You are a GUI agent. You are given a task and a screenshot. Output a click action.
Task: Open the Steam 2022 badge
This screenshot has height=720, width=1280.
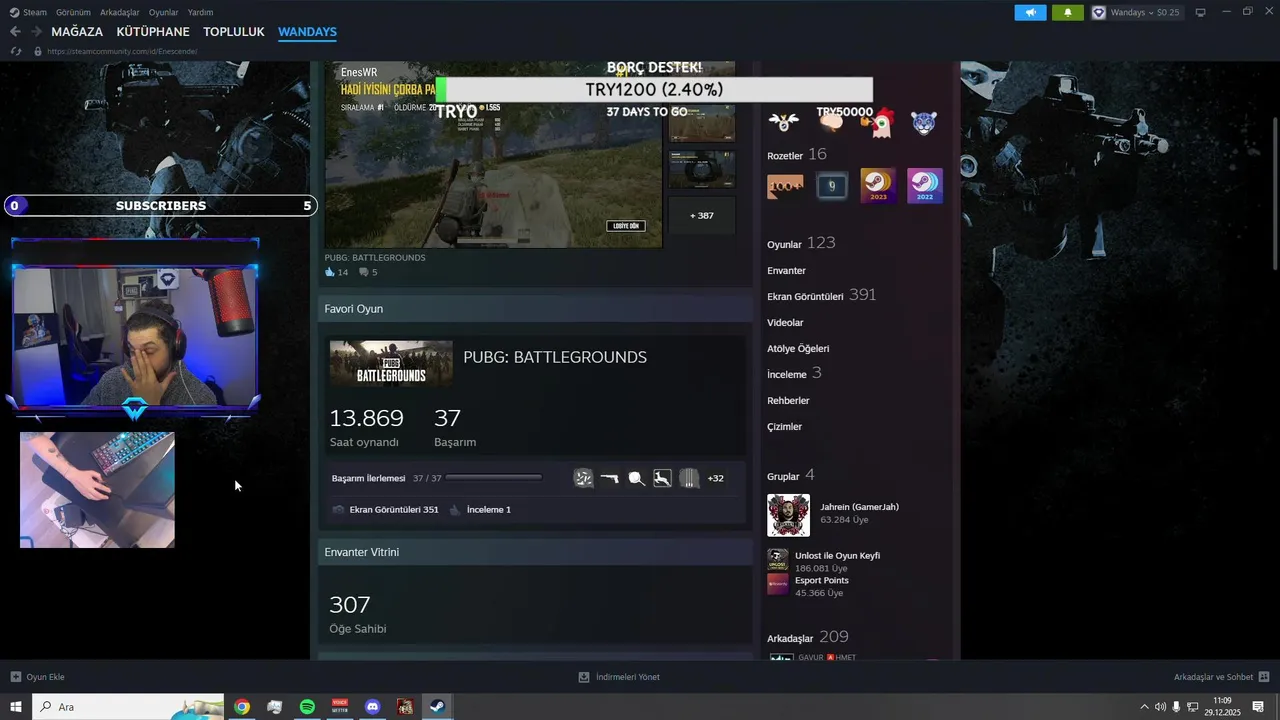click(x=925, y=186)
